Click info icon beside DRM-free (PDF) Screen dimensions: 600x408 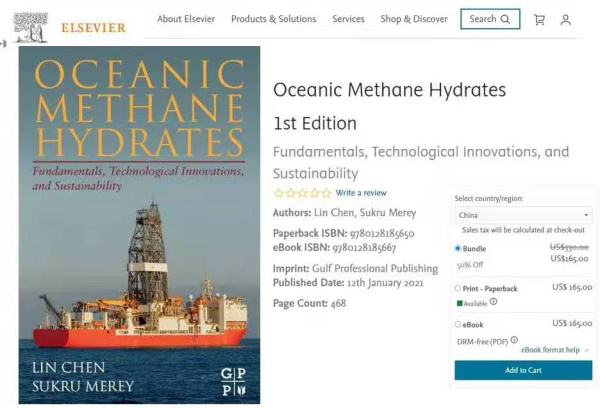(x=516, y=341)
